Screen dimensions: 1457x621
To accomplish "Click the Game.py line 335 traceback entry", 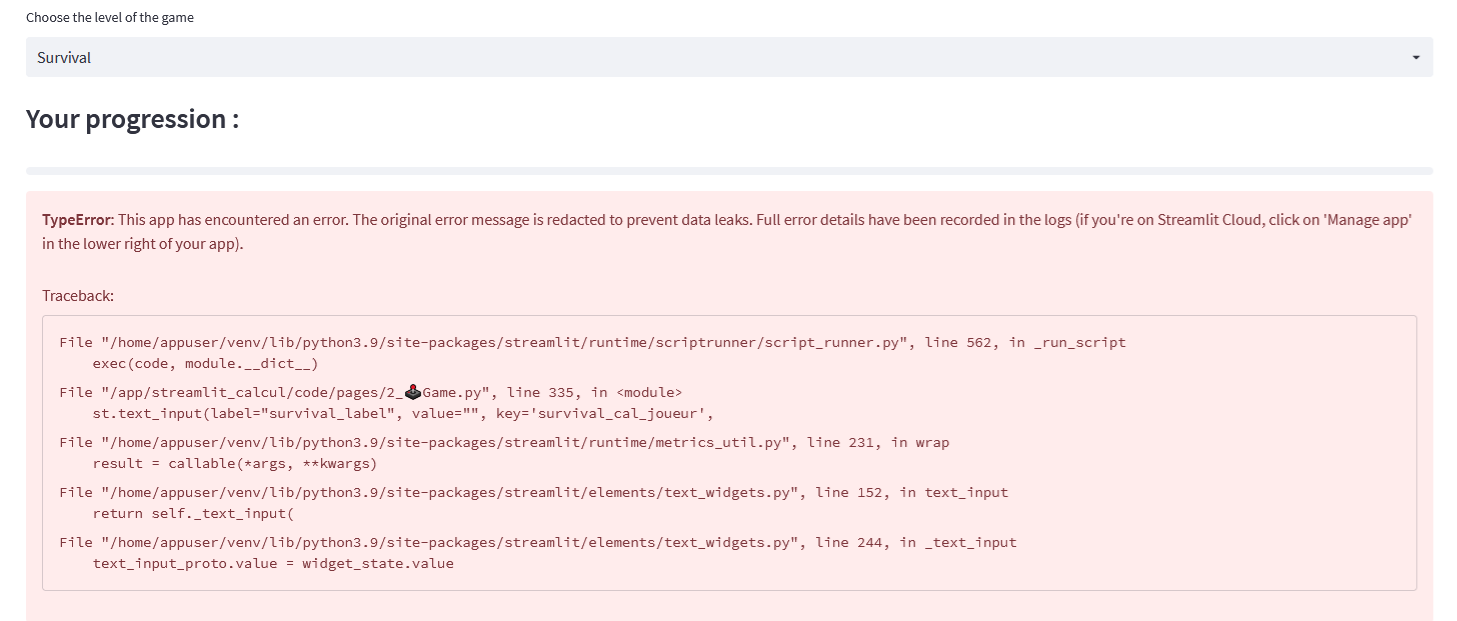I will [x=370, y=392].
